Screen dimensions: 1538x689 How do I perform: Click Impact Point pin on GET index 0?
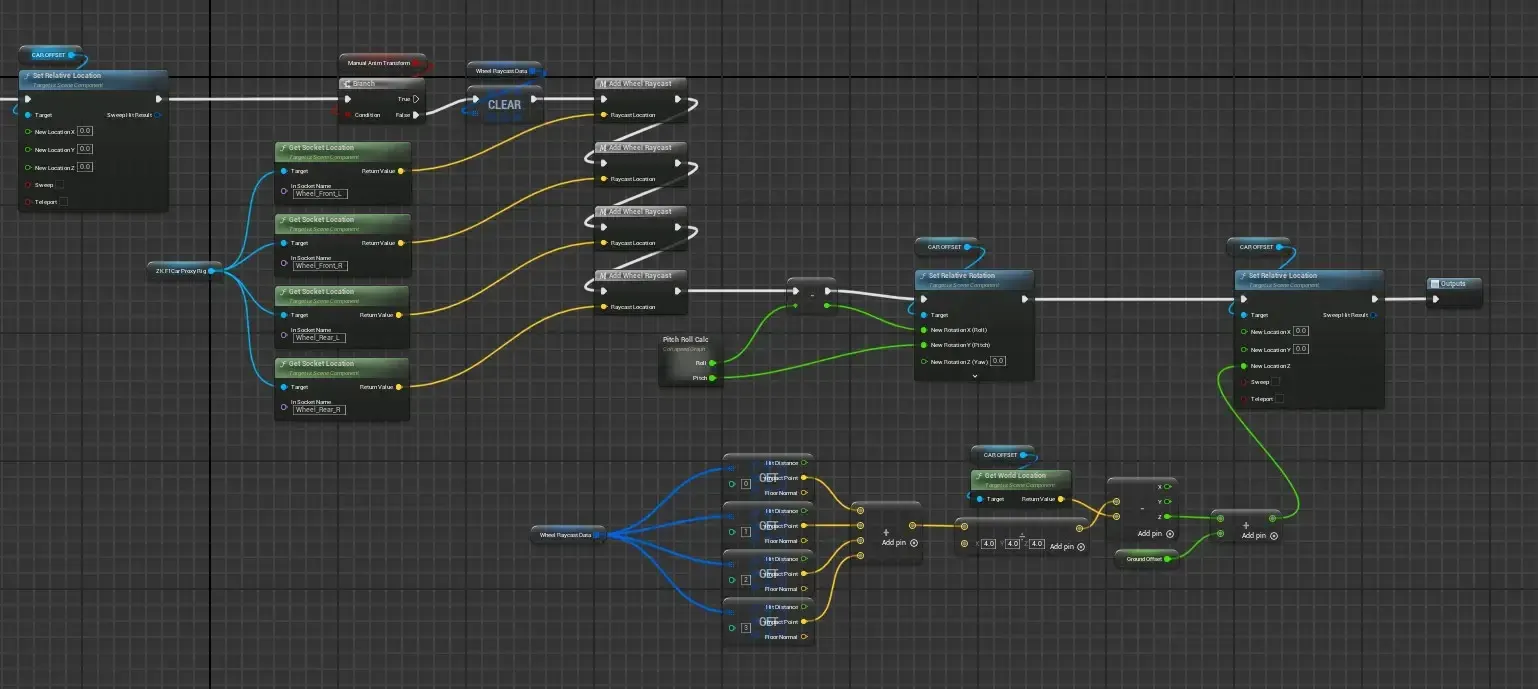[805, 478]
